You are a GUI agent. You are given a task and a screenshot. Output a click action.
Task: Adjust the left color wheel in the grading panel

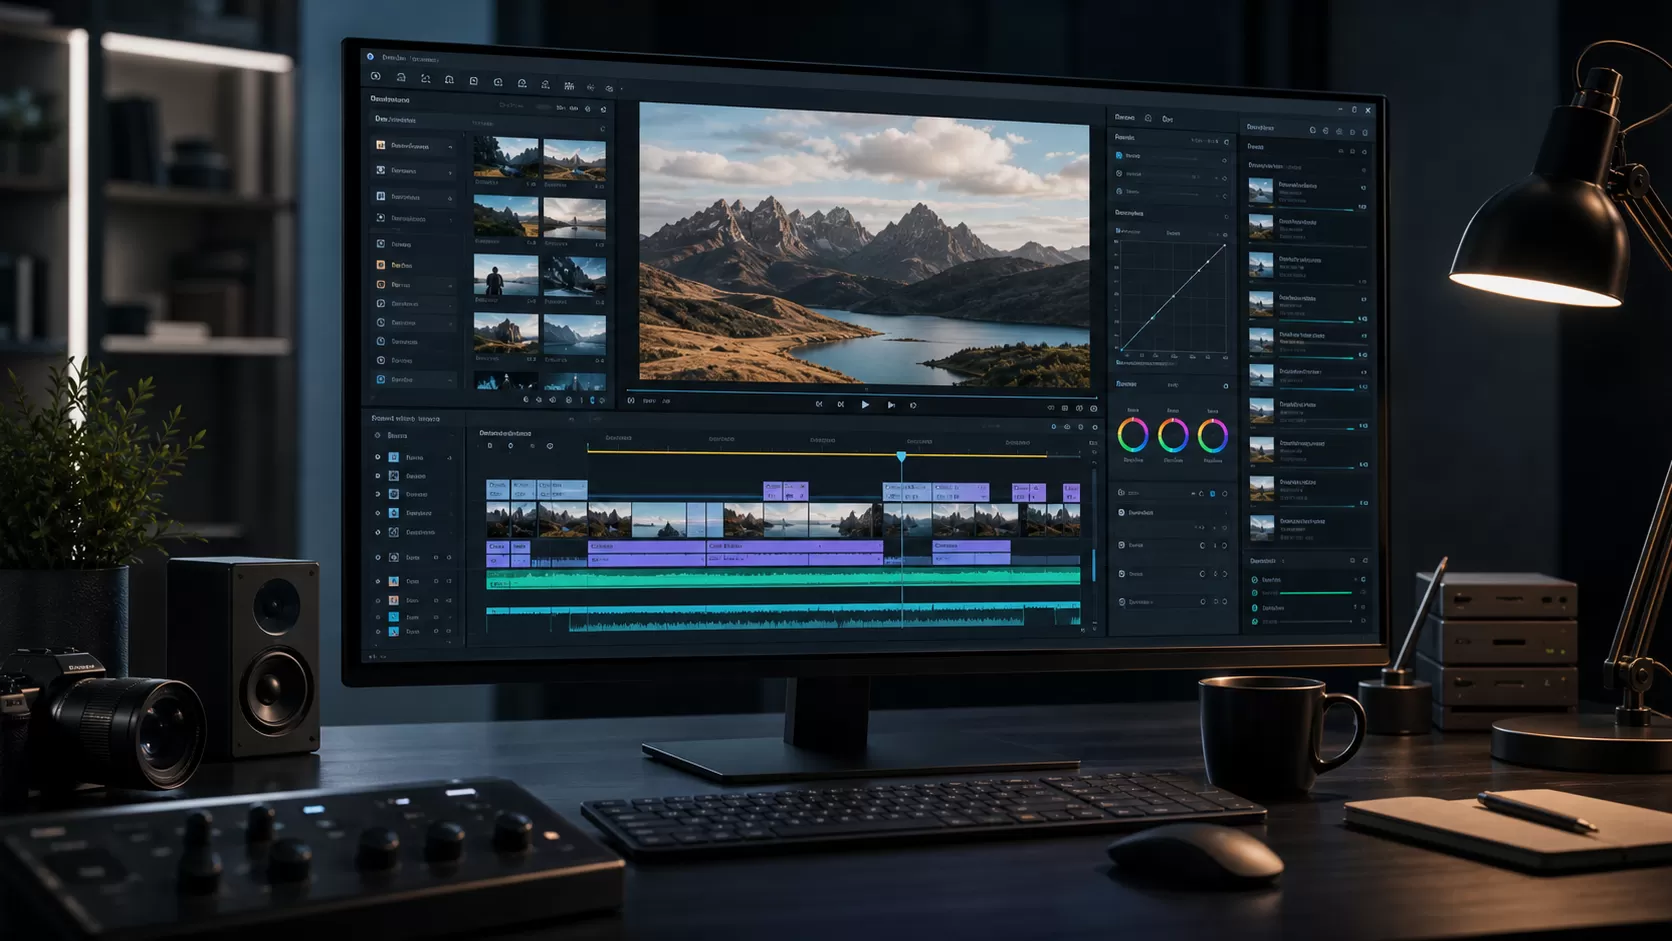pyautogui.click(x=1133, y=435)
